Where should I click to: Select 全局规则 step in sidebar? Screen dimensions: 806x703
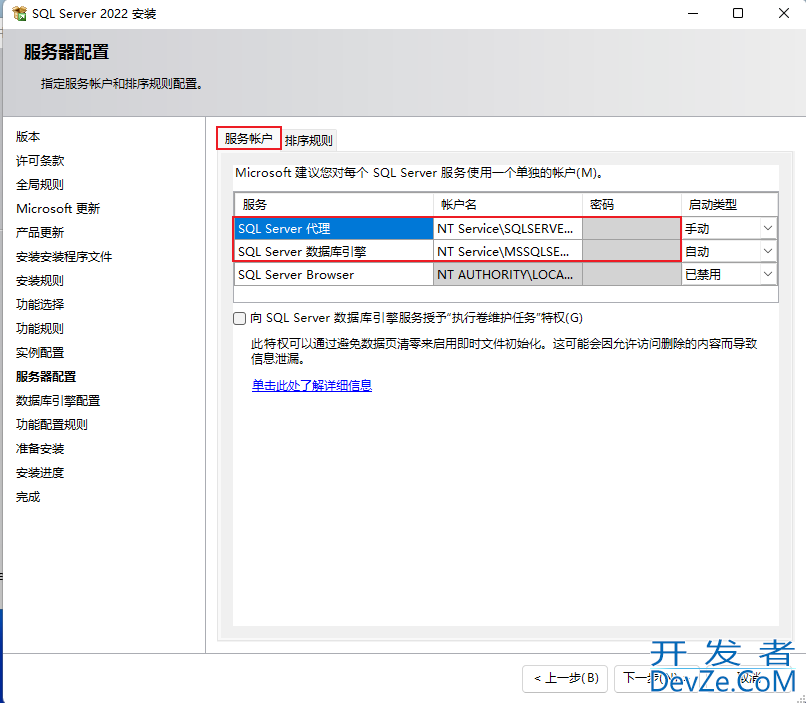(x=40, y=184)
